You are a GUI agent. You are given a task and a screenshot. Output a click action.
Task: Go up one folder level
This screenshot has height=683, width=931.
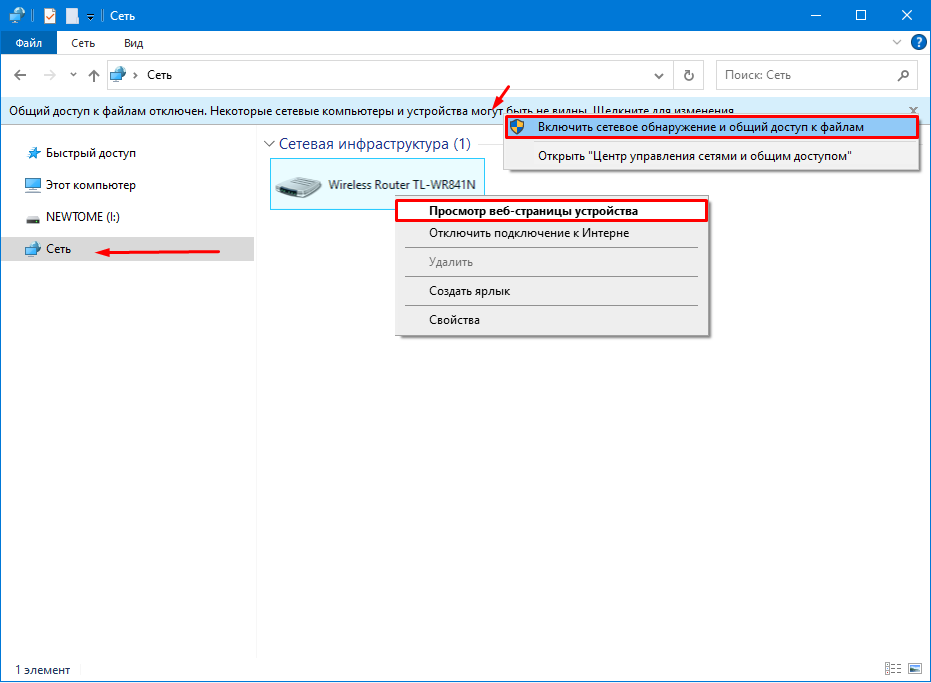coord(94,75)
